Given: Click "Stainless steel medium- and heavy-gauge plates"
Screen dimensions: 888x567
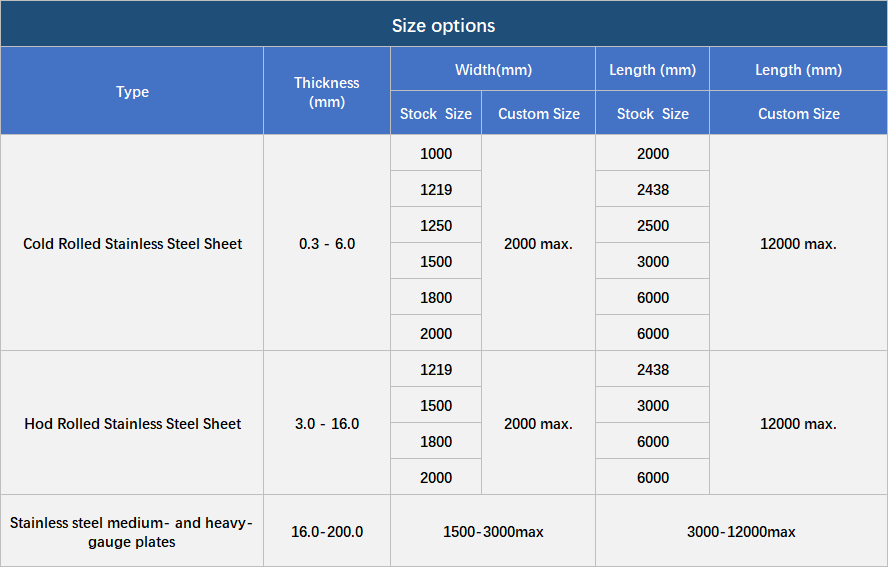Looking at the screenshot, I should (132, 531).
